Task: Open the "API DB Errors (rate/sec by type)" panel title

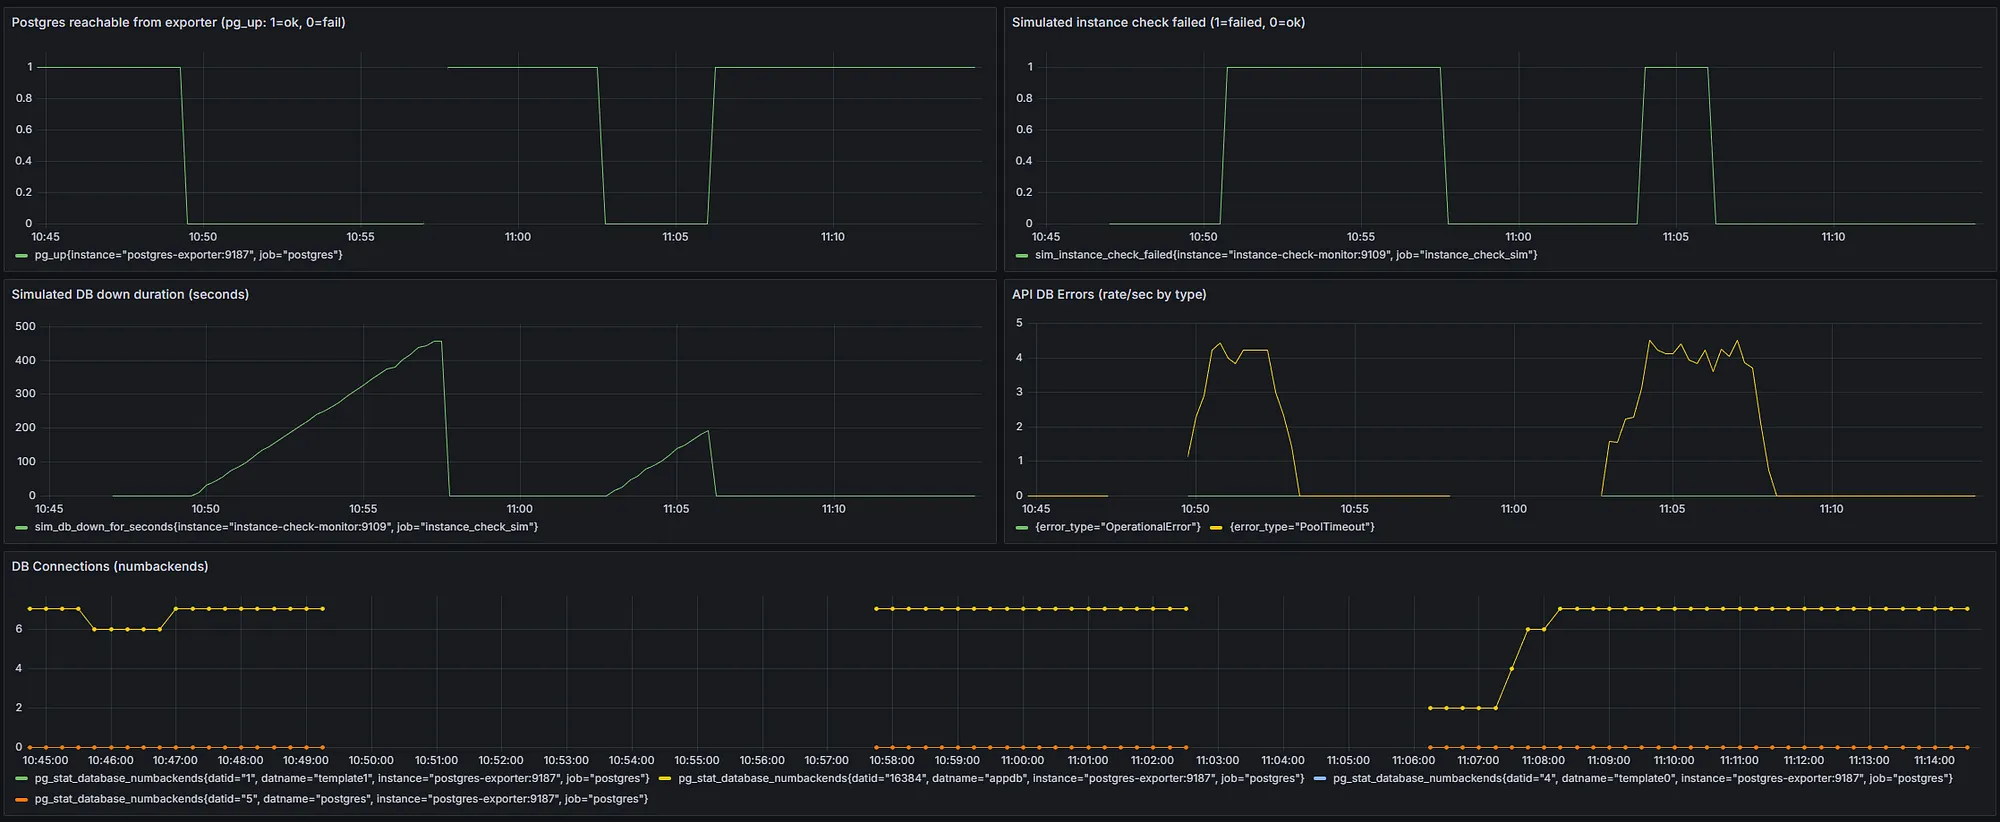Action: (x=1109, y=294)
